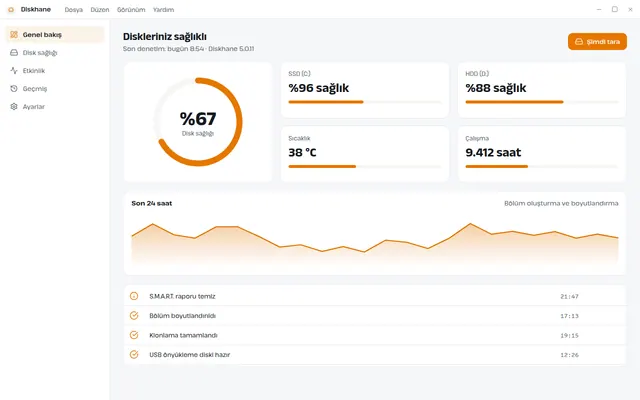Image resolution: width=640 pixels, height=400 pixels.
Task: Open the Etkinlik activity pulse icon
Action: [14, 71]
